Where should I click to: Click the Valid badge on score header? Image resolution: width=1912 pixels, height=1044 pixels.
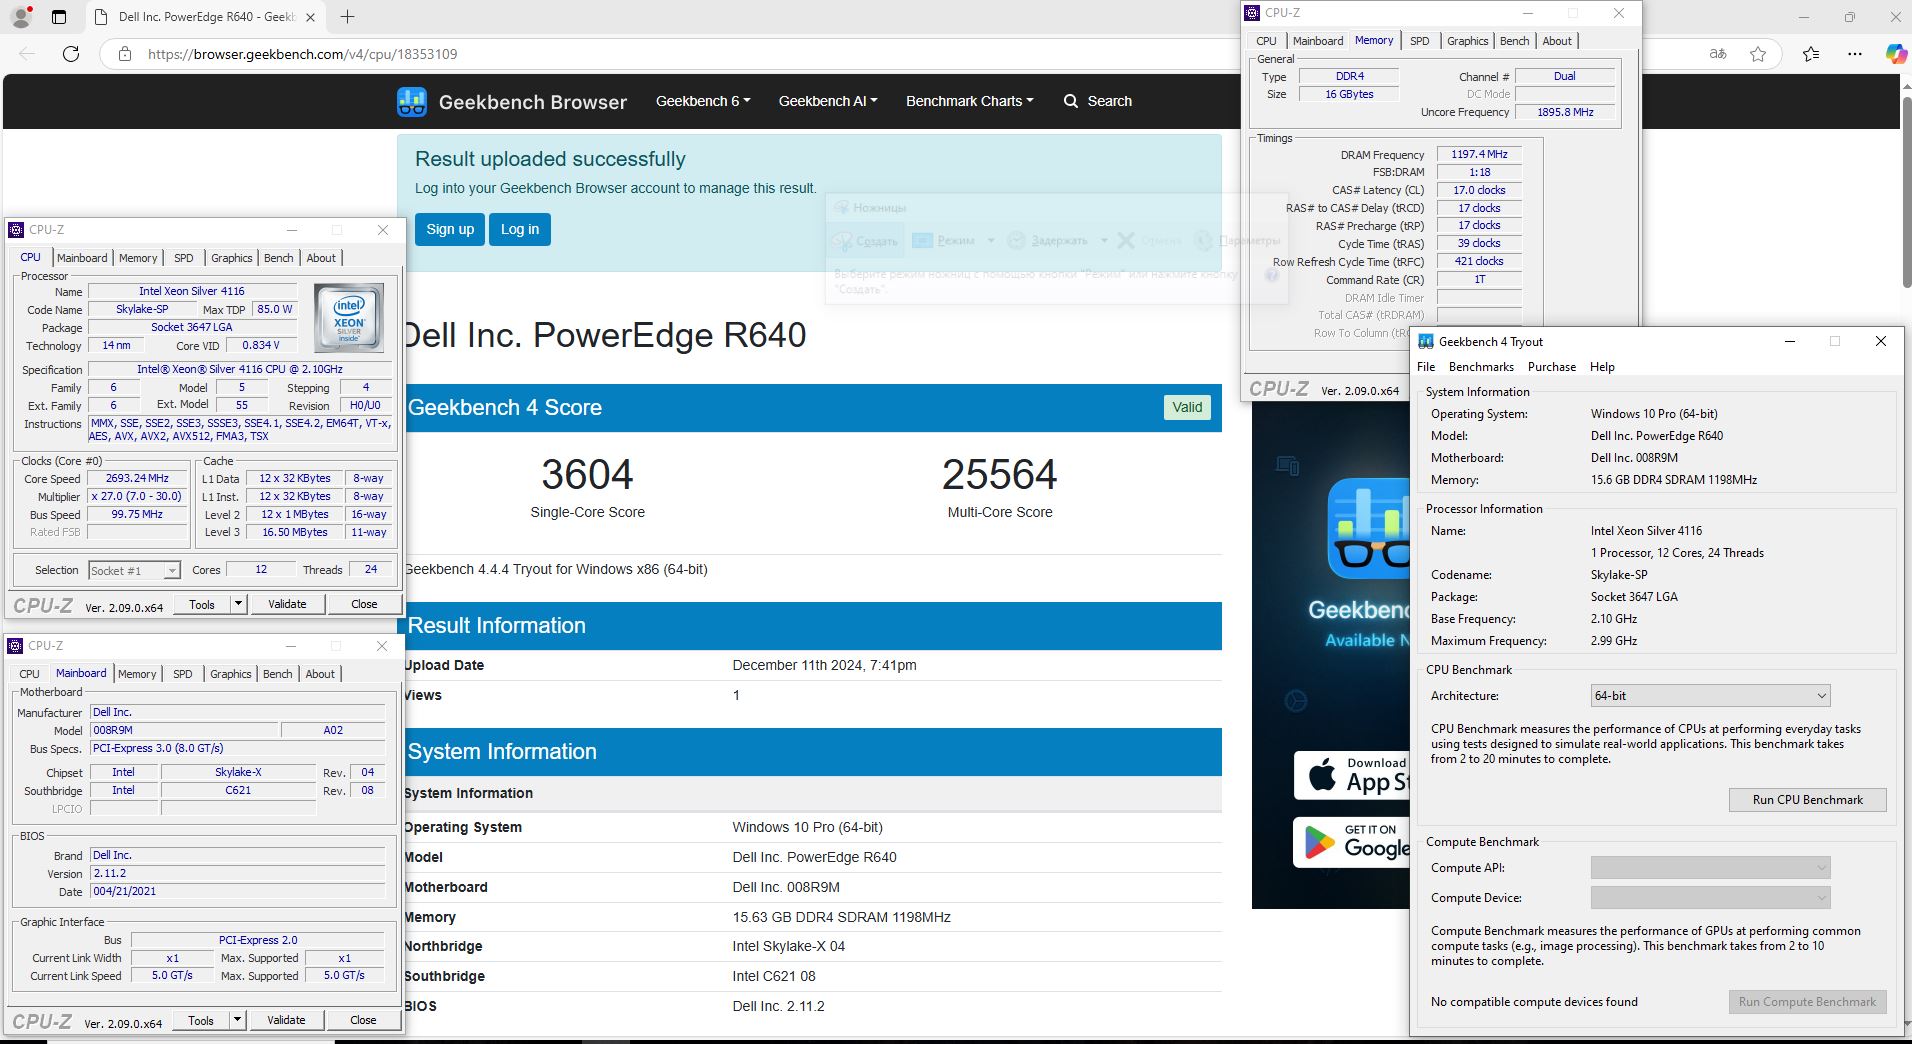(x=1187, y=407)
